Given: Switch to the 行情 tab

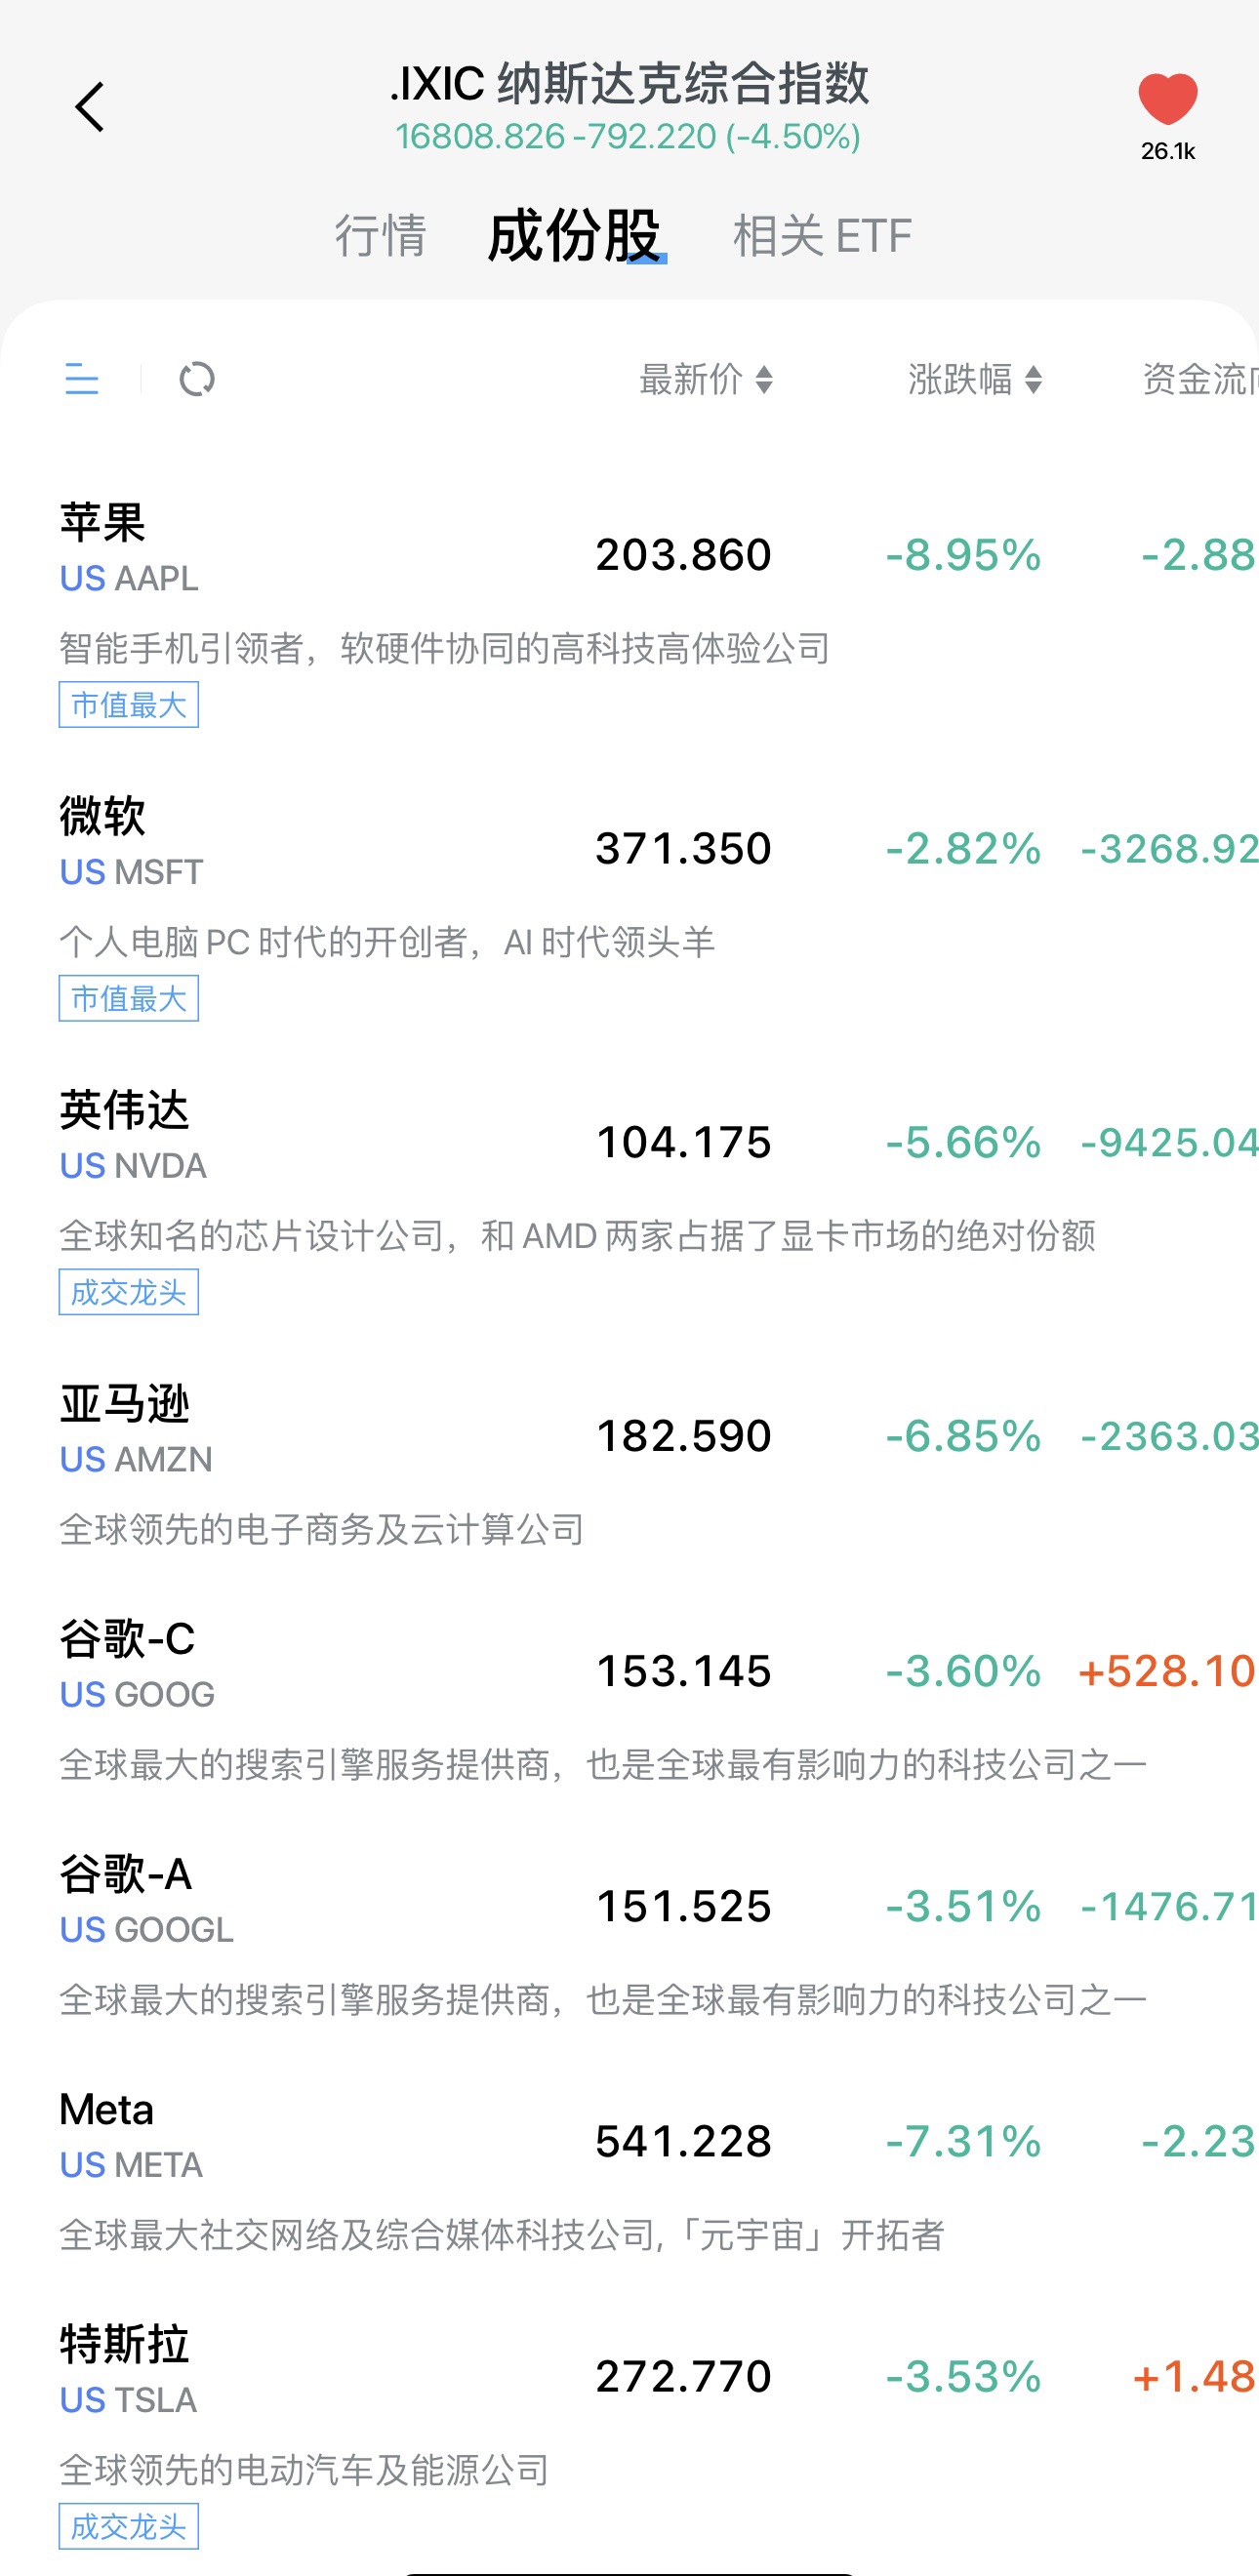Looking at the screenshot, I should pos(380,236).
